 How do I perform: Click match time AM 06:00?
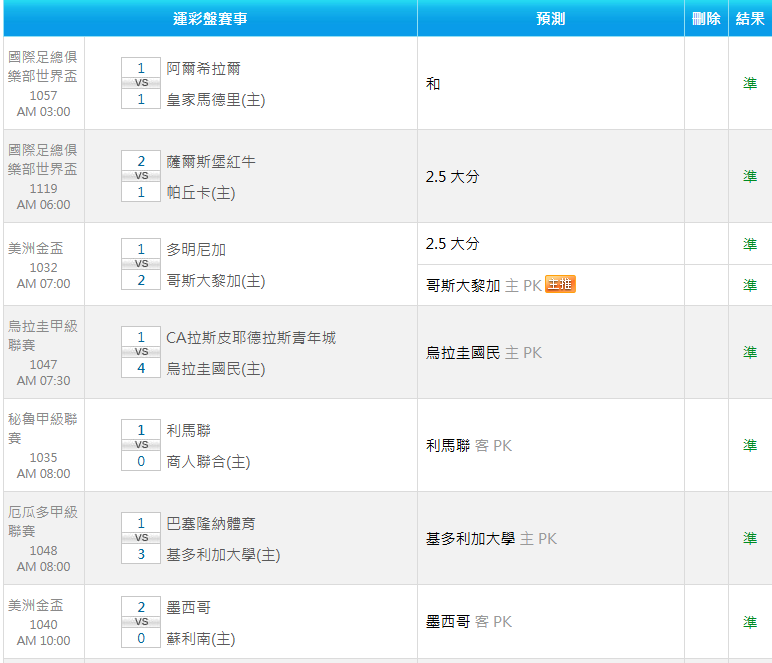pyautogui.click(x=43, y=205)
